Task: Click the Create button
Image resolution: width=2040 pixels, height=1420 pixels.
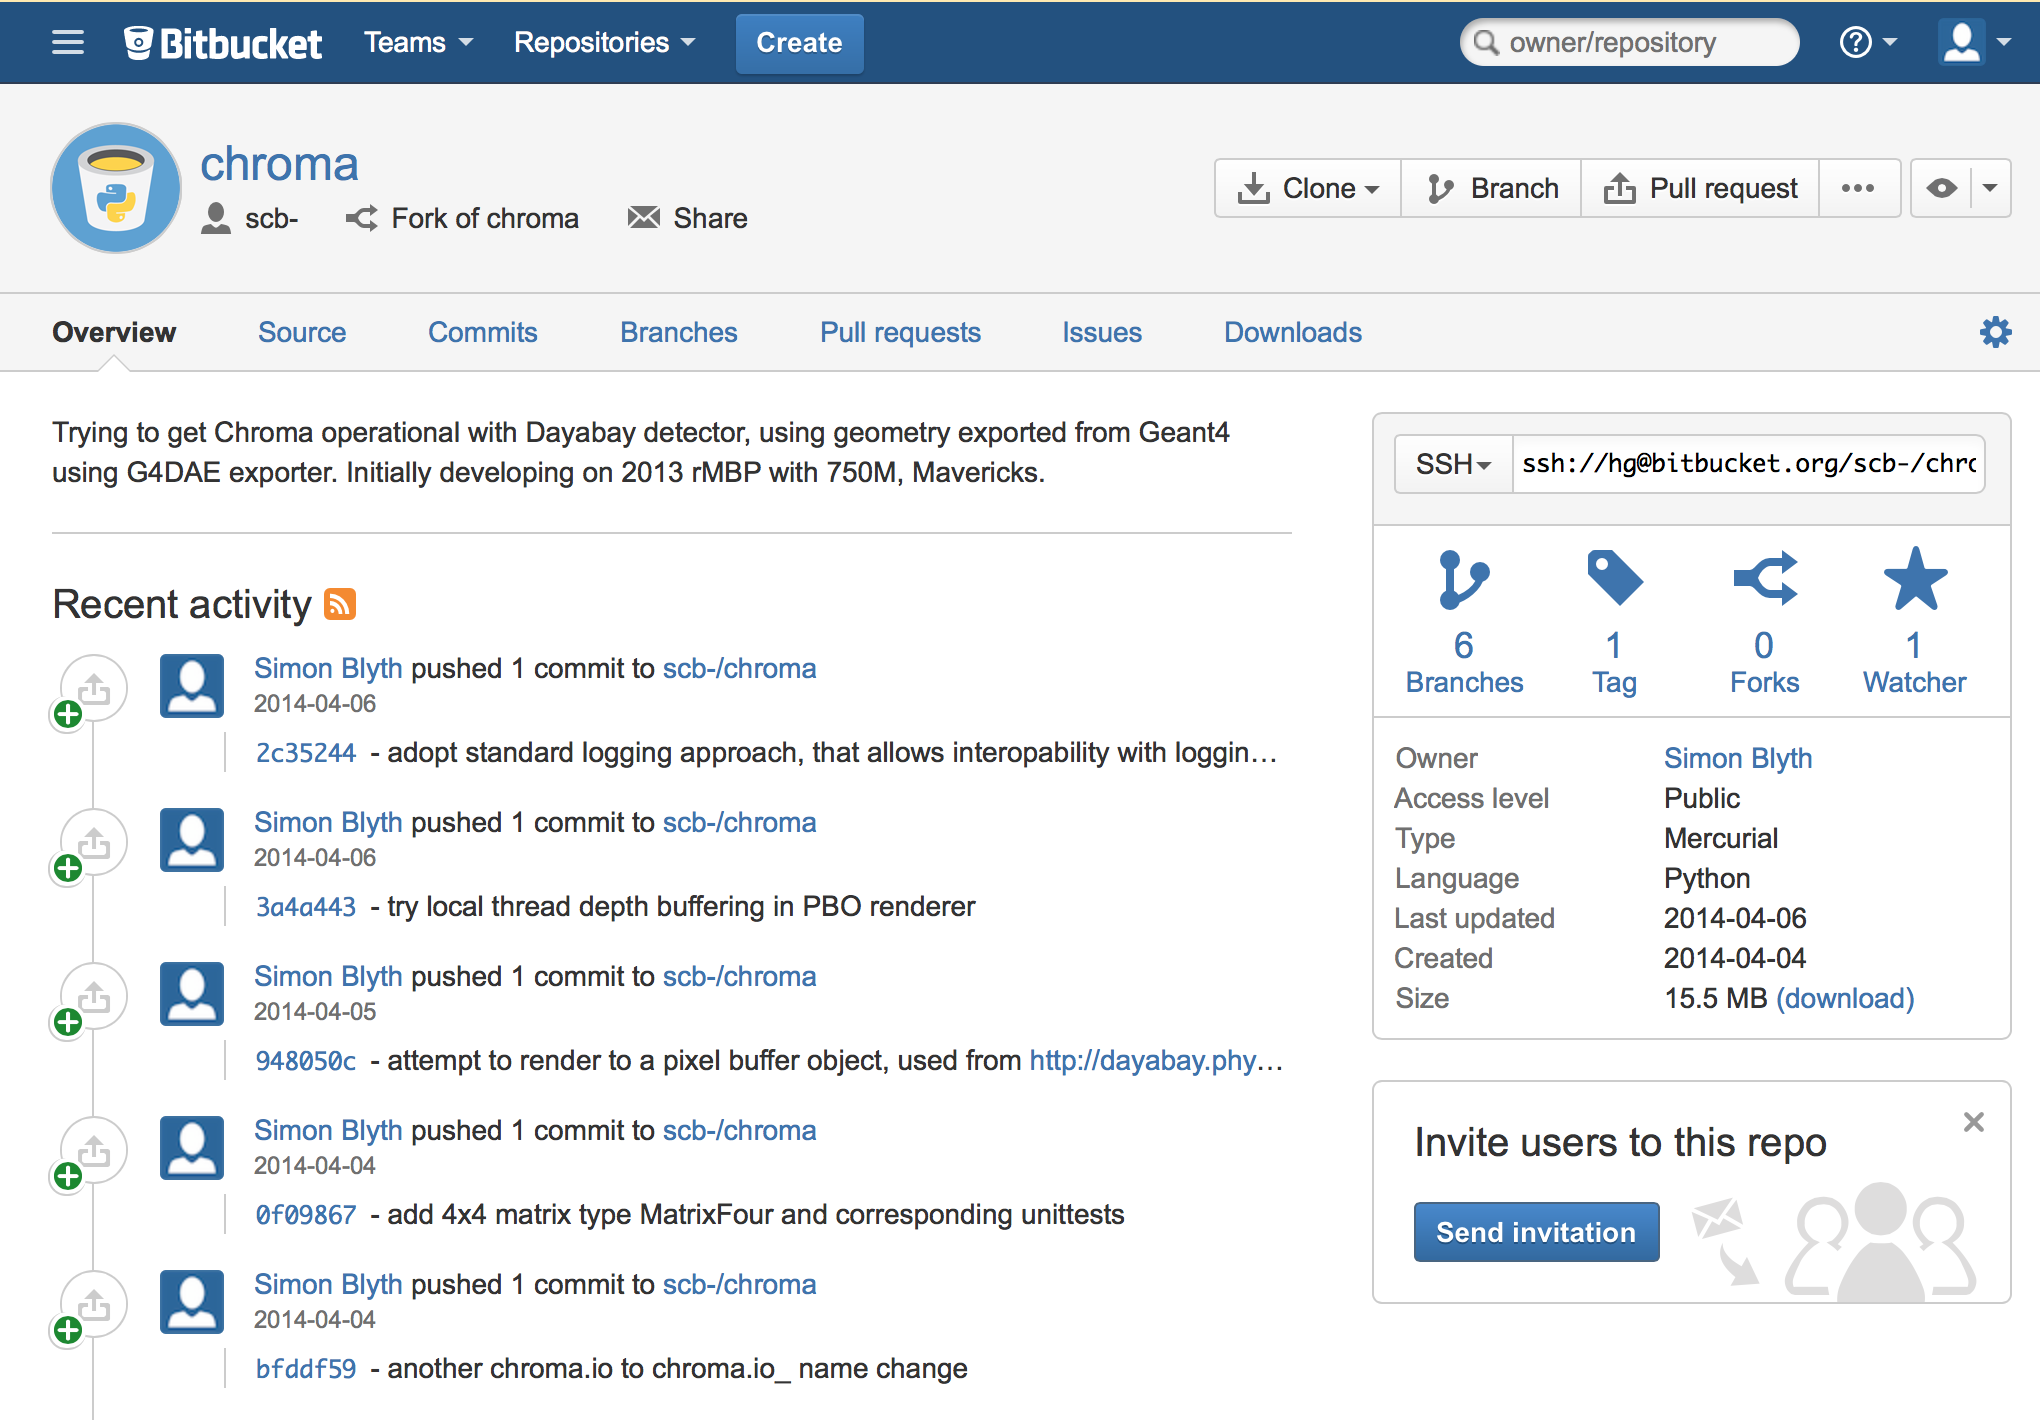Action: point(799,43)
